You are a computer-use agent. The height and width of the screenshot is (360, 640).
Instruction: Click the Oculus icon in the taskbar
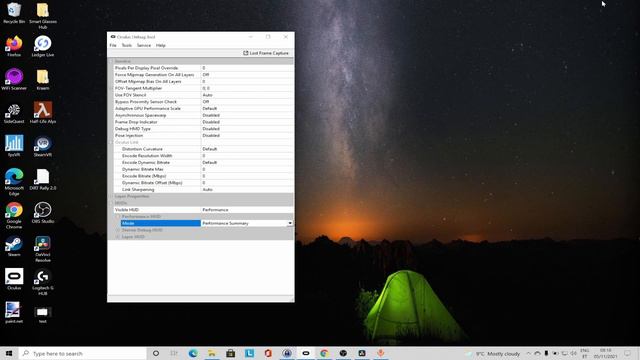click(x=306, y=353)
